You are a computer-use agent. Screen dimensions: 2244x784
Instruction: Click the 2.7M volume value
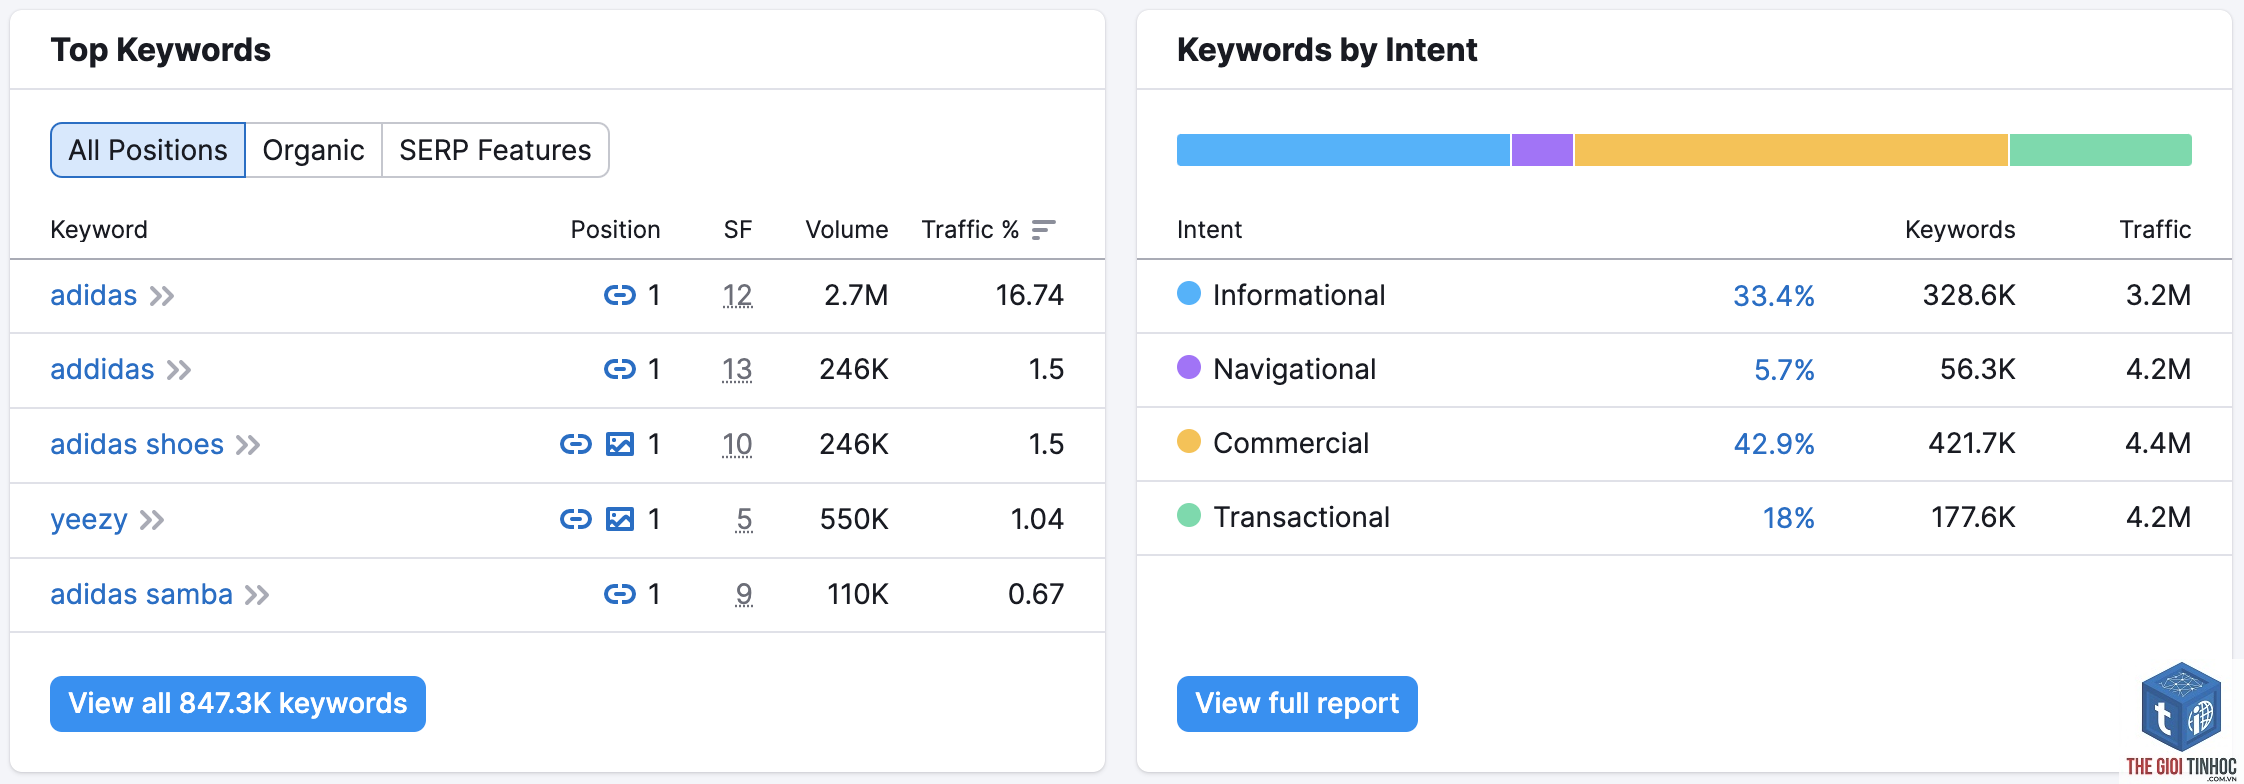856,295
